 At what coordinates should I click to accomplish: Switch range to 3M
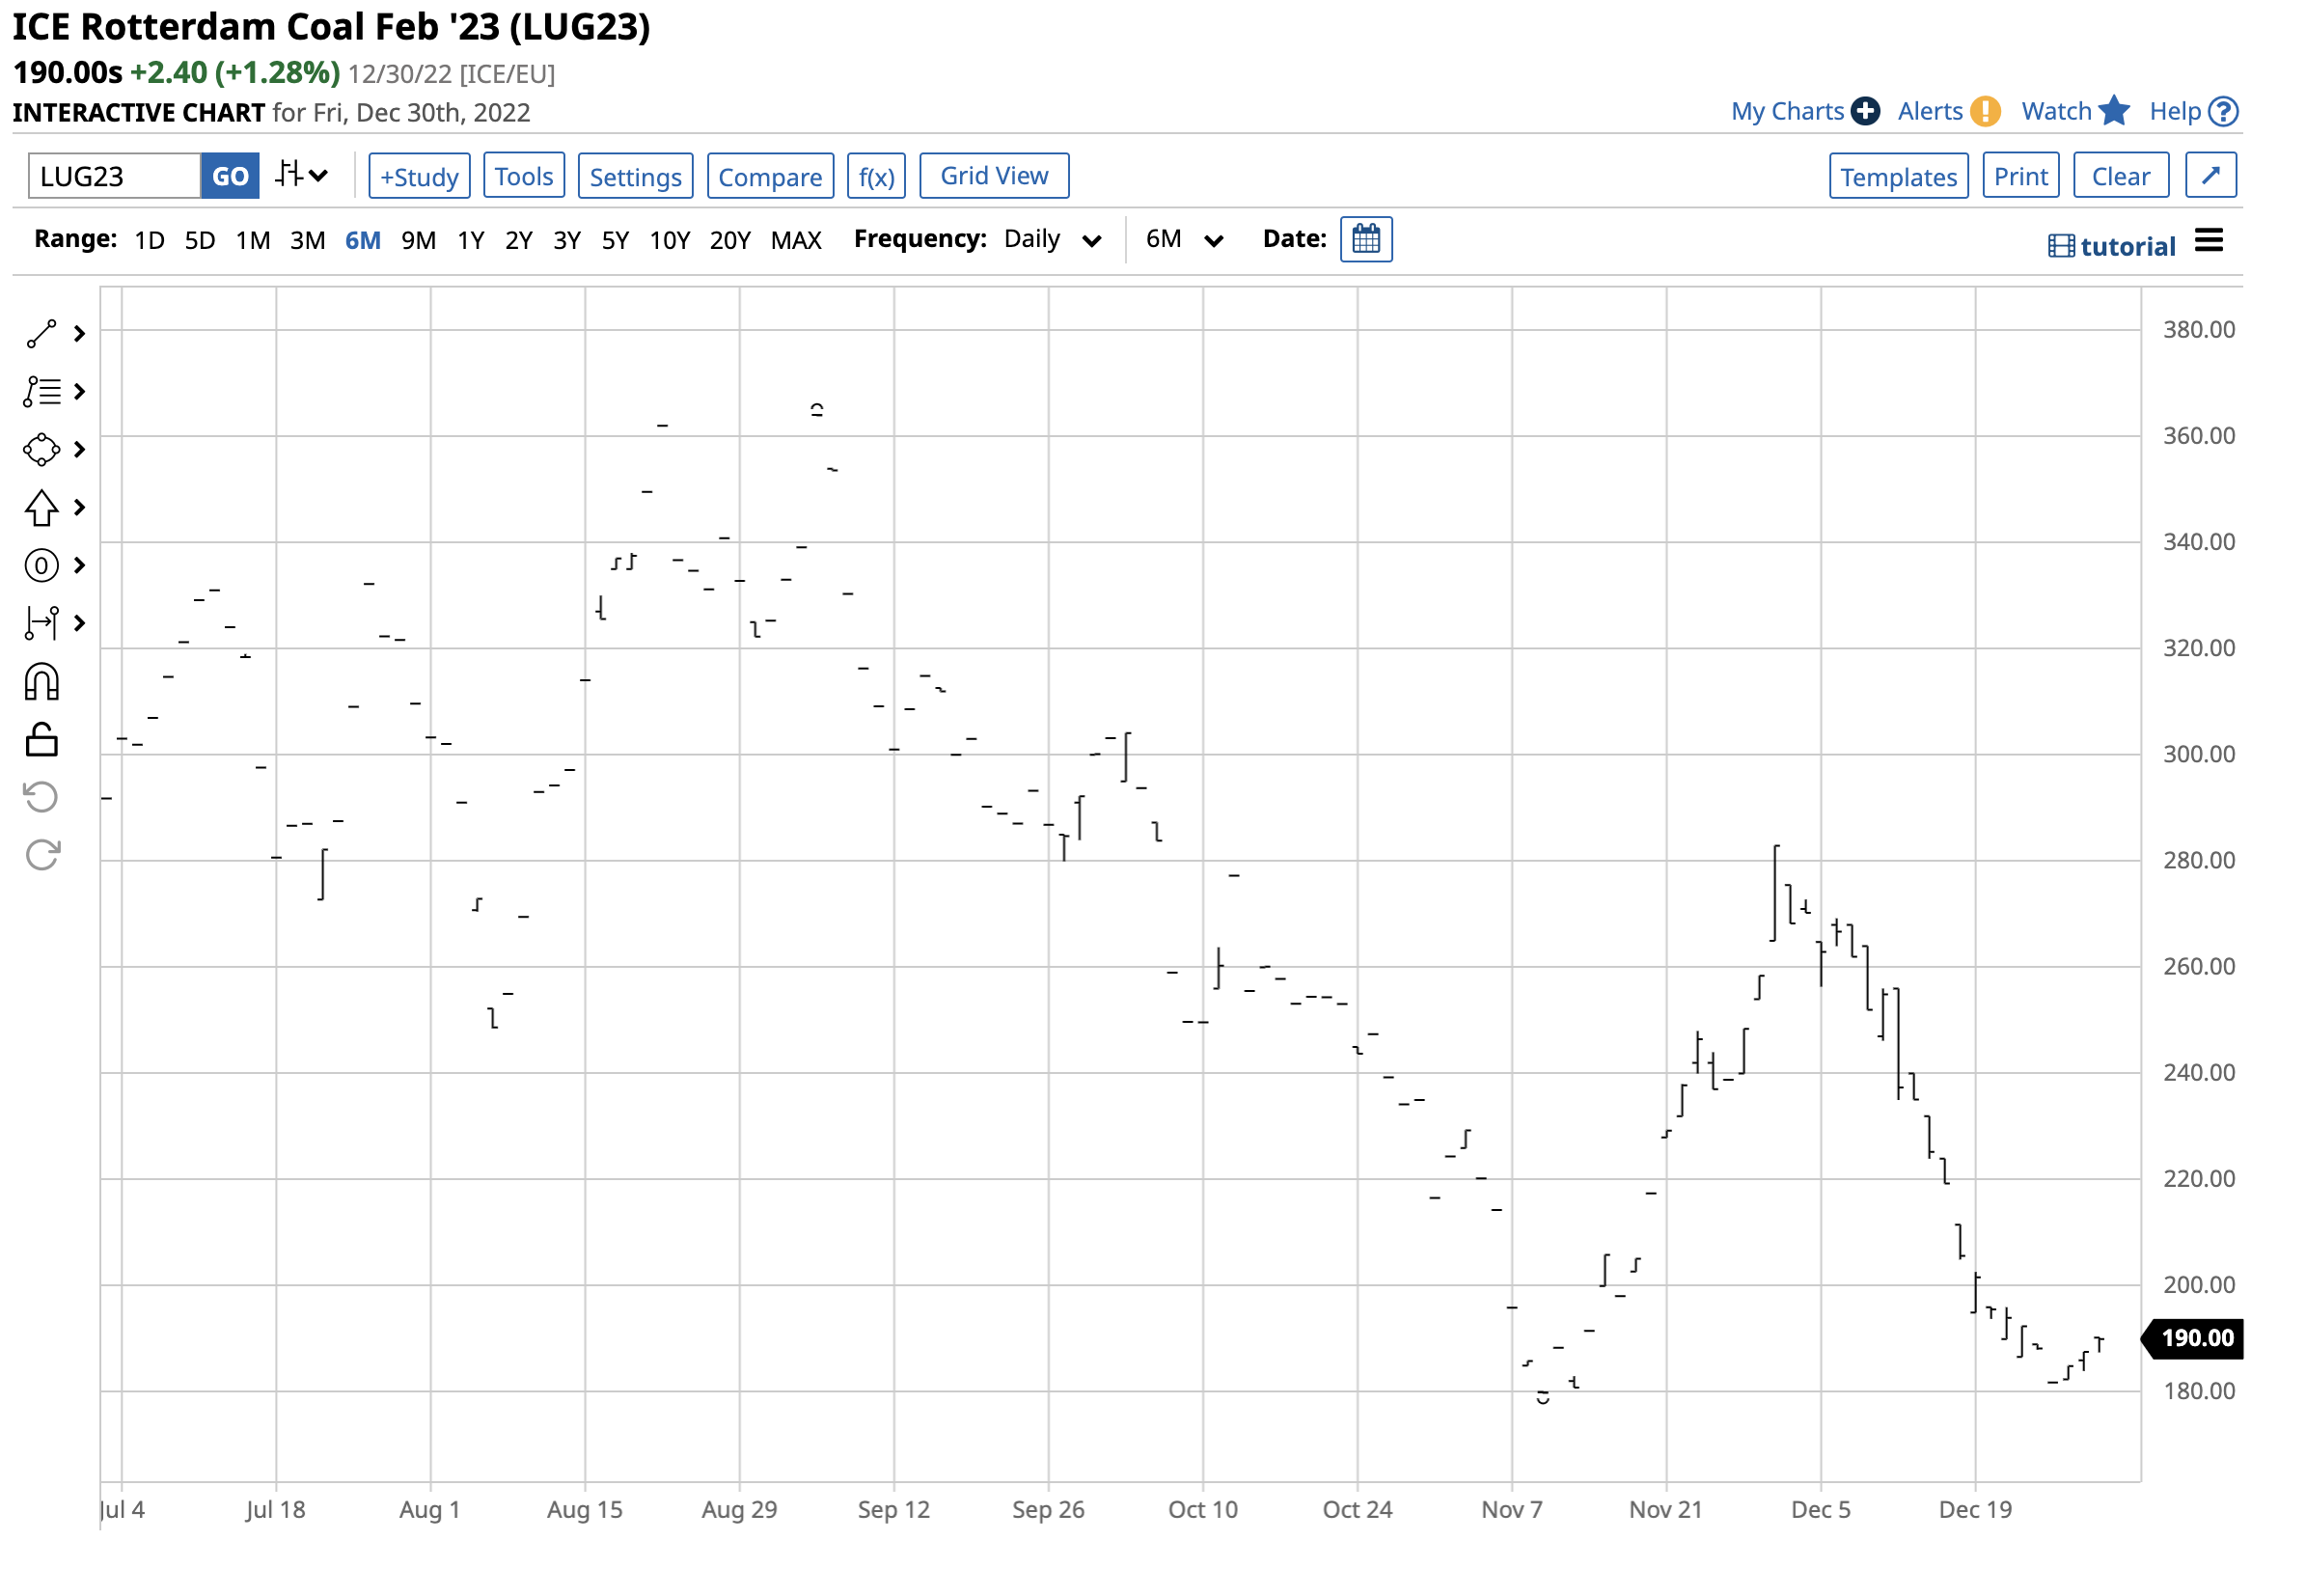pos(308,241)
